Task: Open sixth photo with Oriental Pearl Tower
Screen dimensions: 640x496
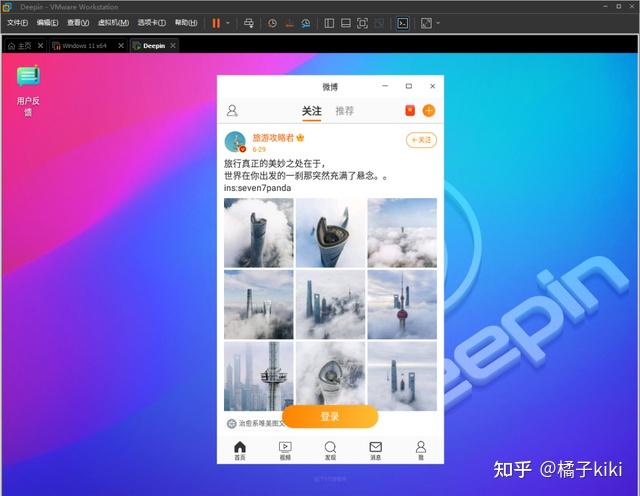Action: tap(402, 305)
